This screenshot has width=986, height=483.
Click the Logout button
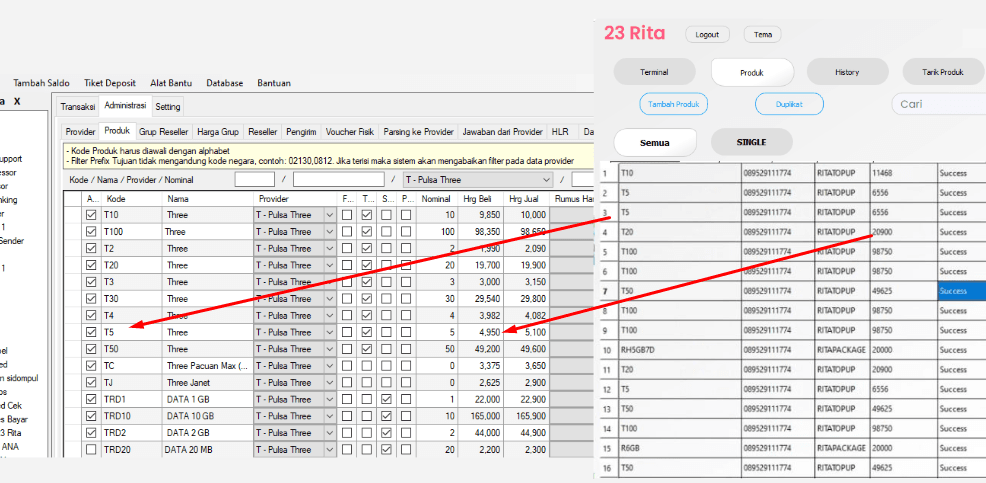point(707,35)
